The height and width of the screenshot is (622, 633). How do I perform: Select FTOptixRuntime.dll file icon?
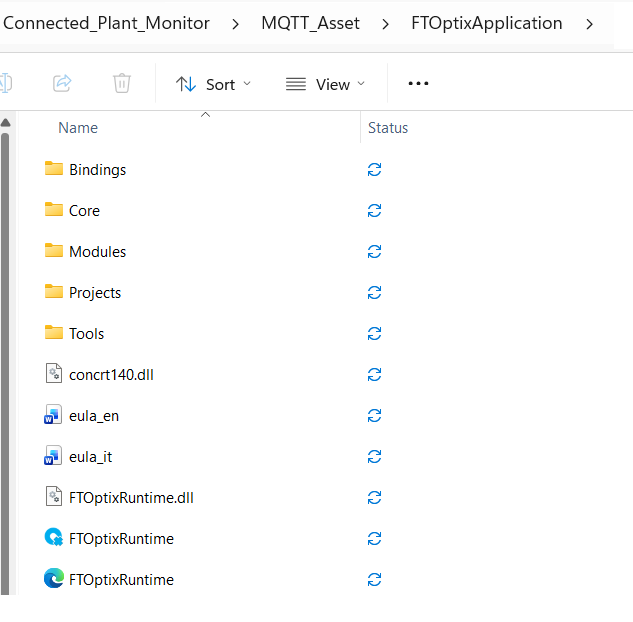point(54,496)
